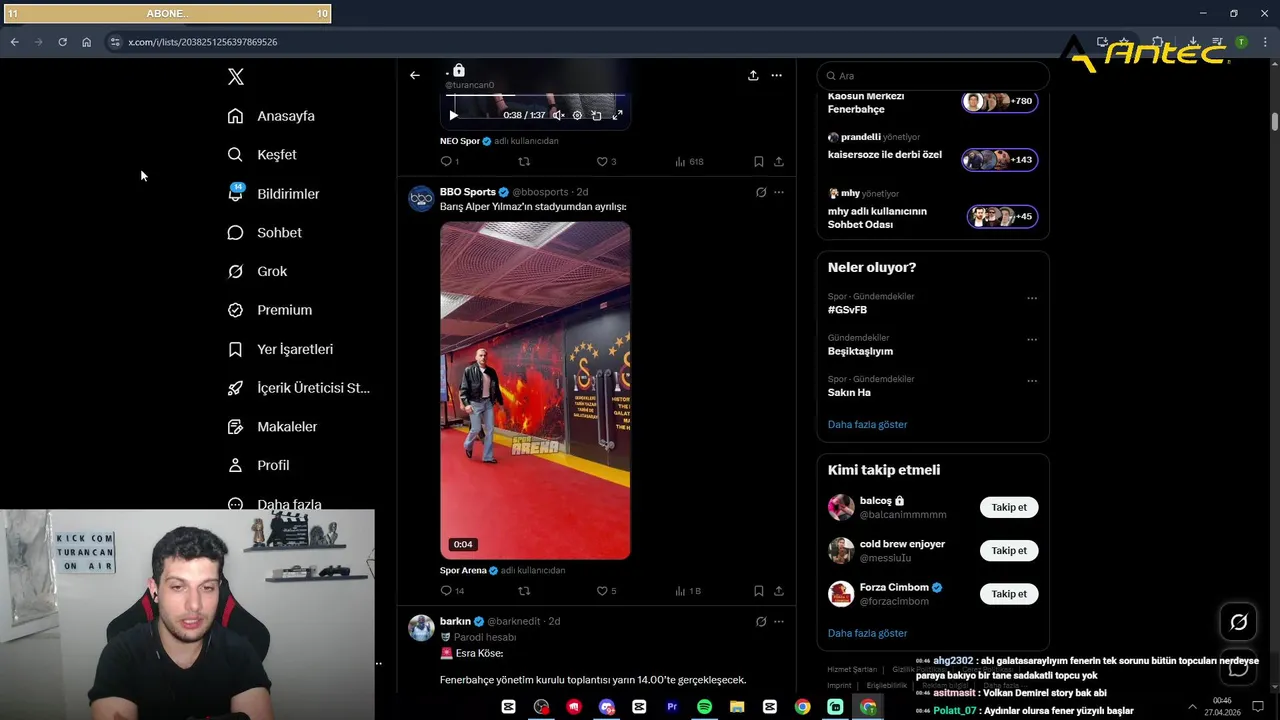Open Makaleler articles
This screenshot has width=1280, height=720.
click(x=272, y=427)
